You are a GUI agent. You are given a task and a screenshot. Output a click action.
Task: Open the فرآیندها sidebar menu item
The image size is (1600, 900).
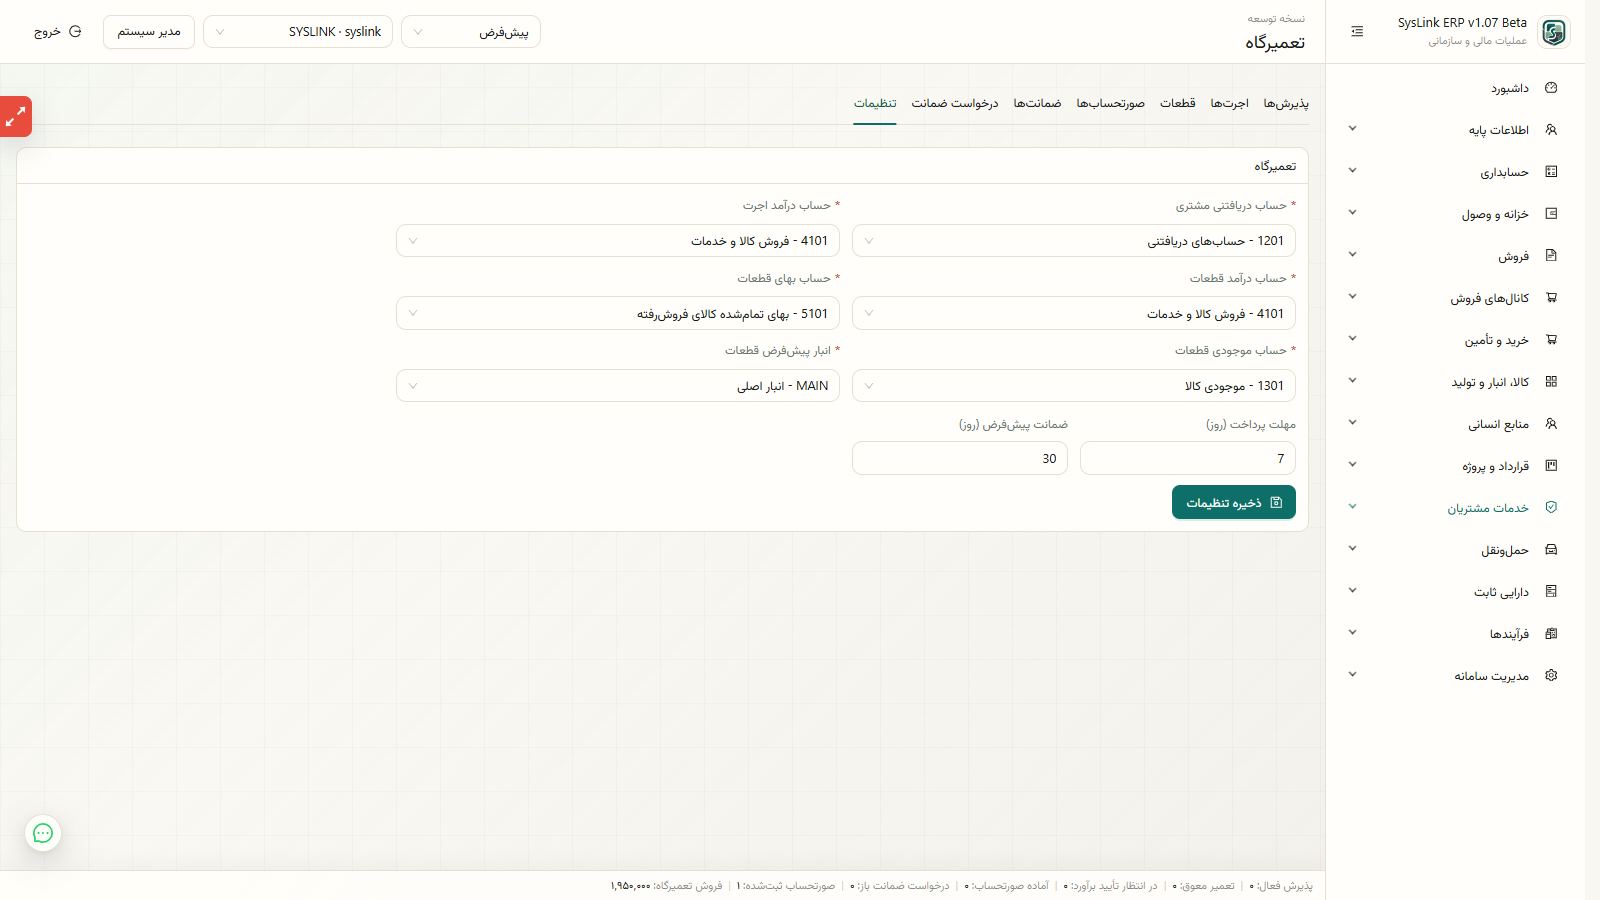[x=1456, y=634]
